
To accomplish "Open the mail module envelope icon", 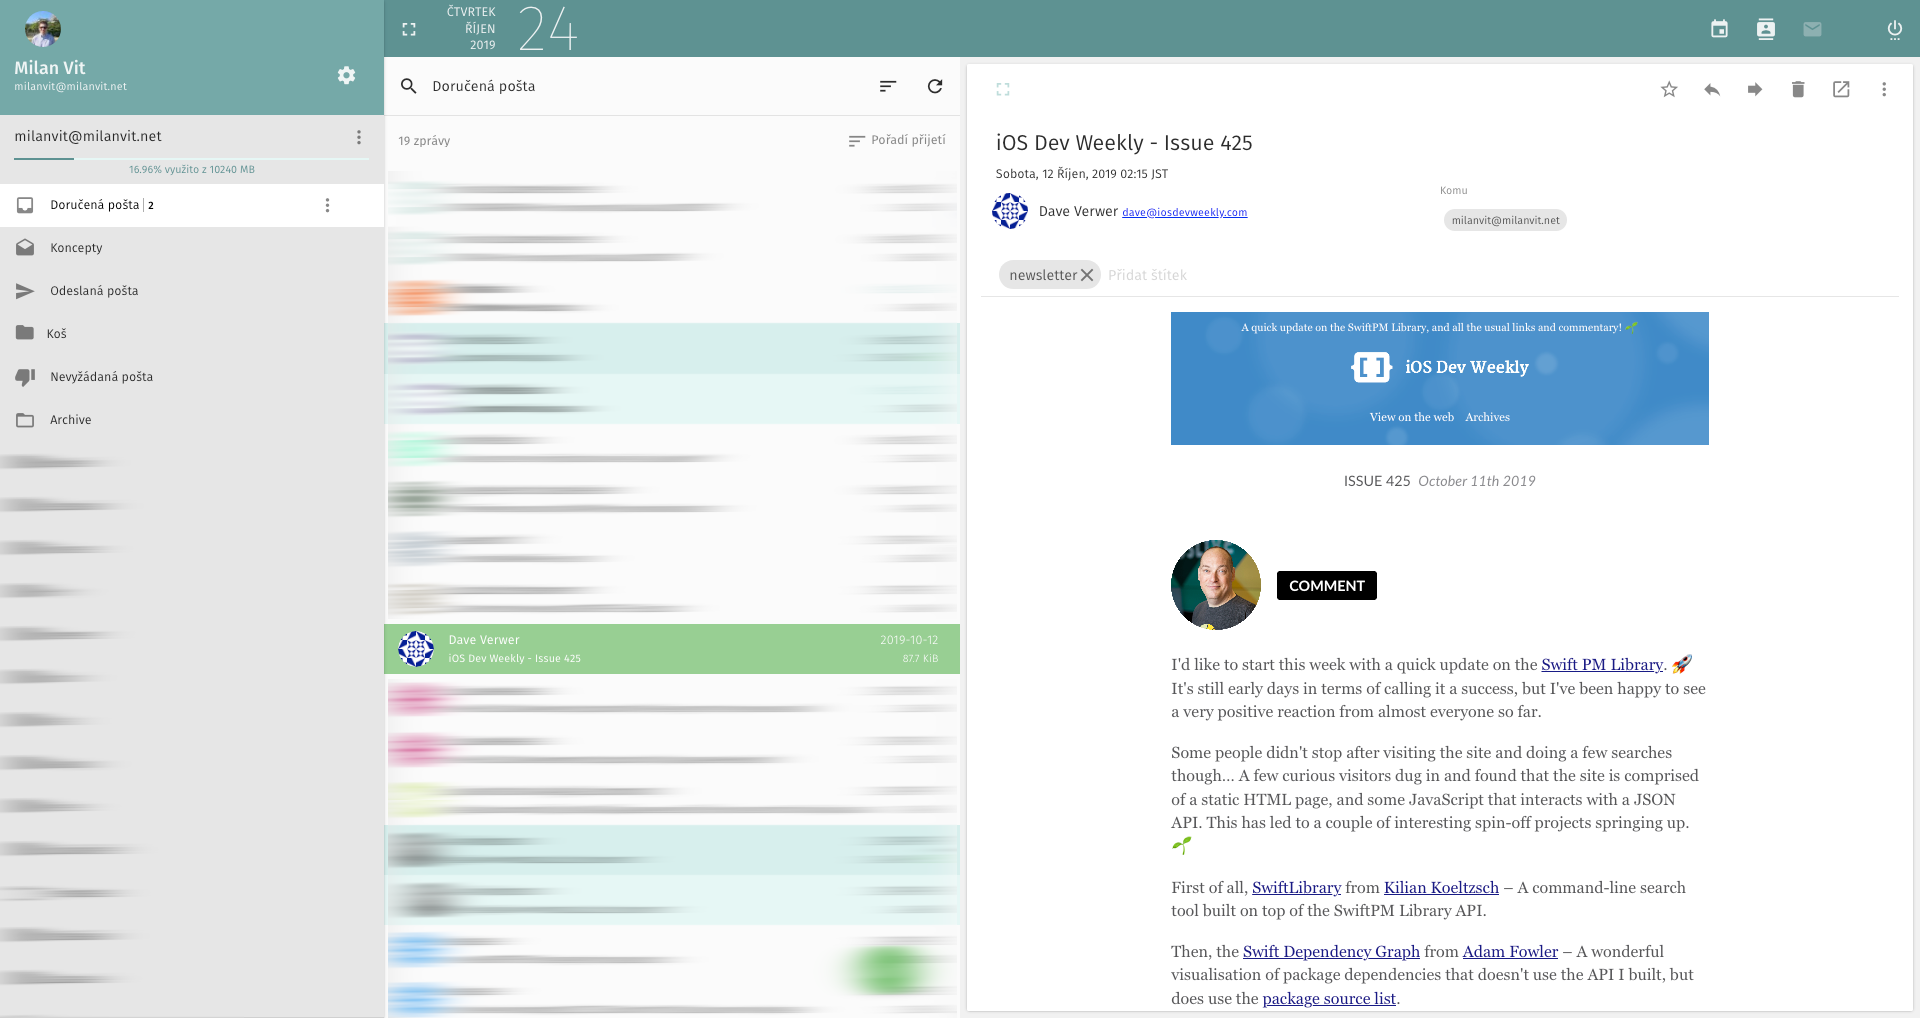I will tap(1812, 29).
